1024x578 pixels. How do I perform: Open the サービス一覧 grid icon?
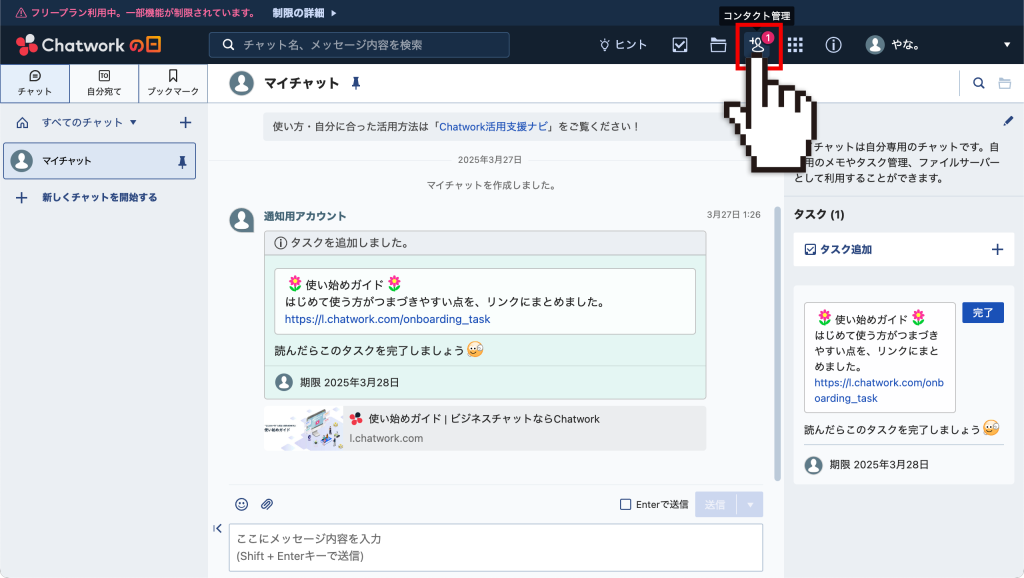click(x=796, y=44)
